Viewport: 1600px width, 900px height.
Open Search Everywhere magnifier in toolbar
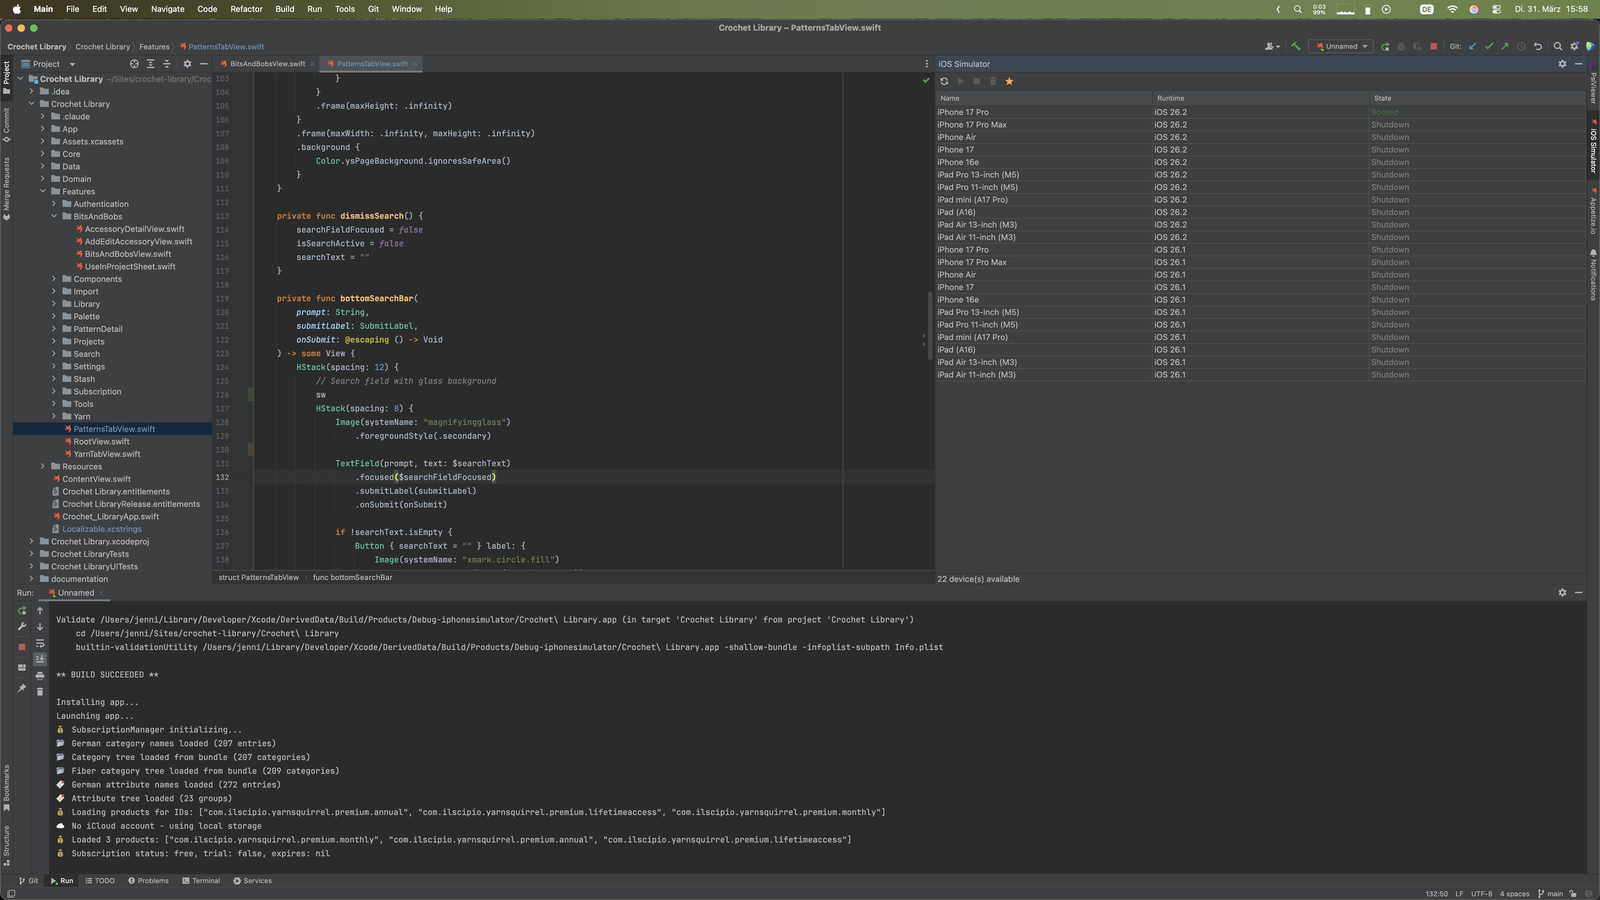click(x=1558, y=46)
